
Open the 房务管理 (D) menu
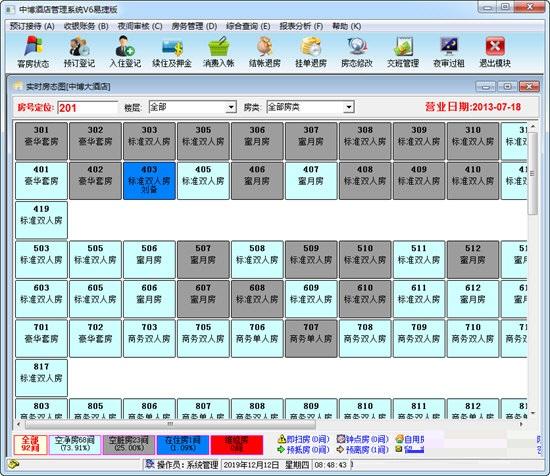point(194,26)
